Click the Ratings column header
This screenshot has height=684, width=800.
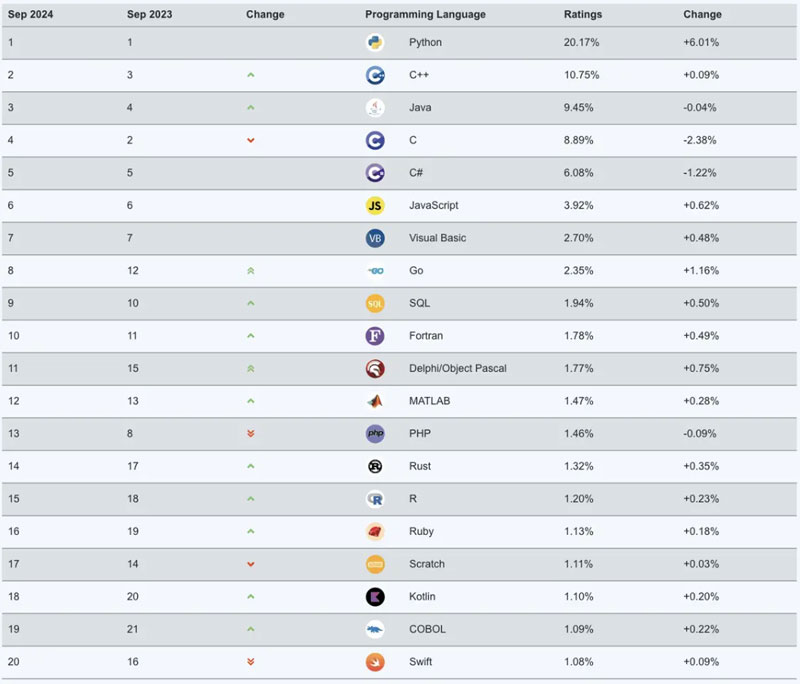tap(583, 15)
